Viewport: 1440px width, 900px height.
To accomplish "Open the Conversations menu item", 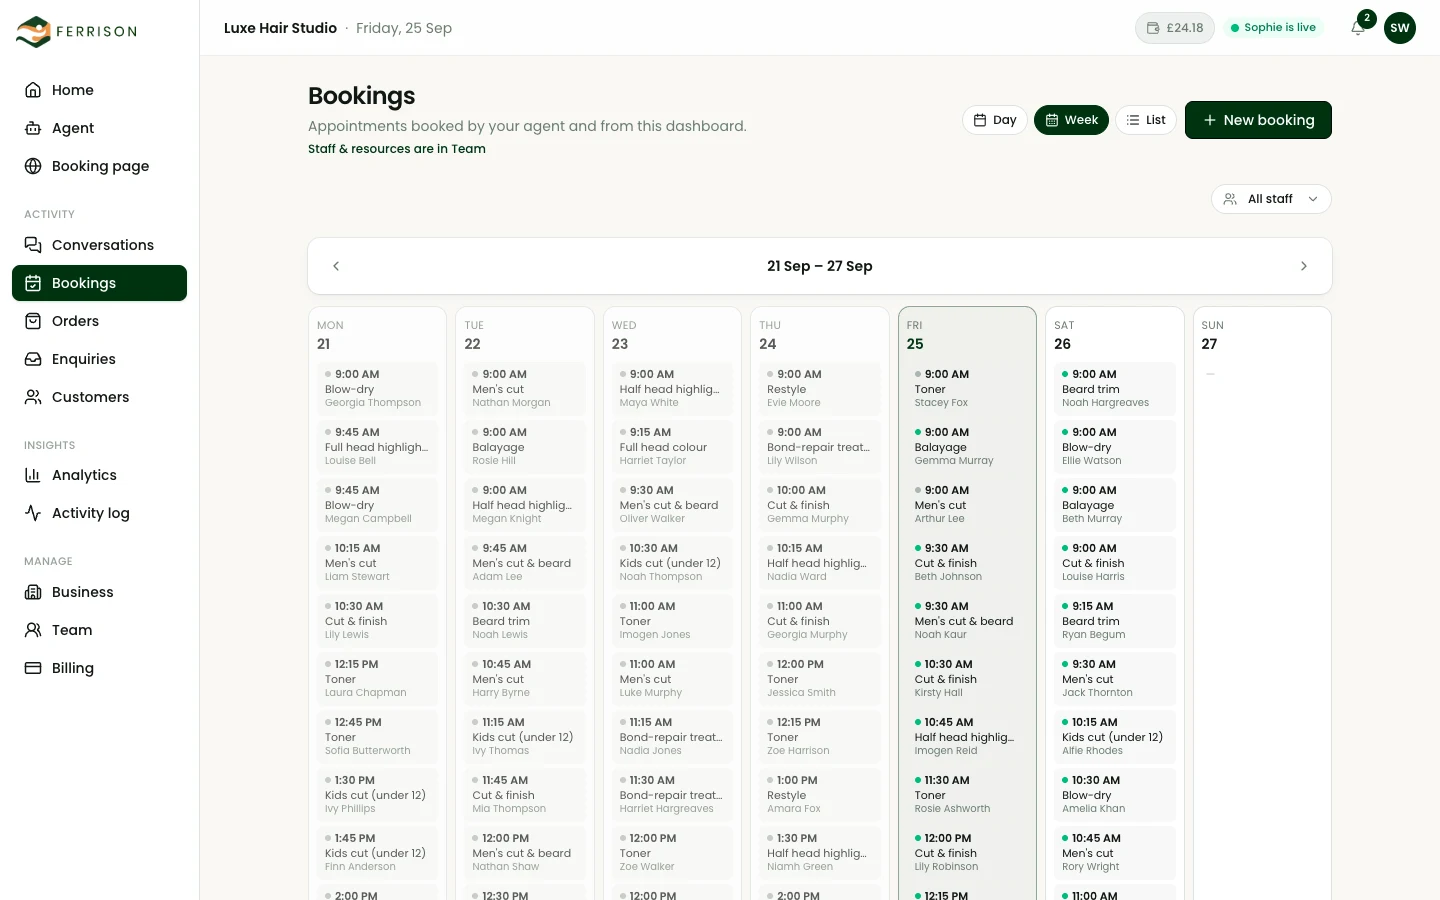I will click(x=99, y=245).
